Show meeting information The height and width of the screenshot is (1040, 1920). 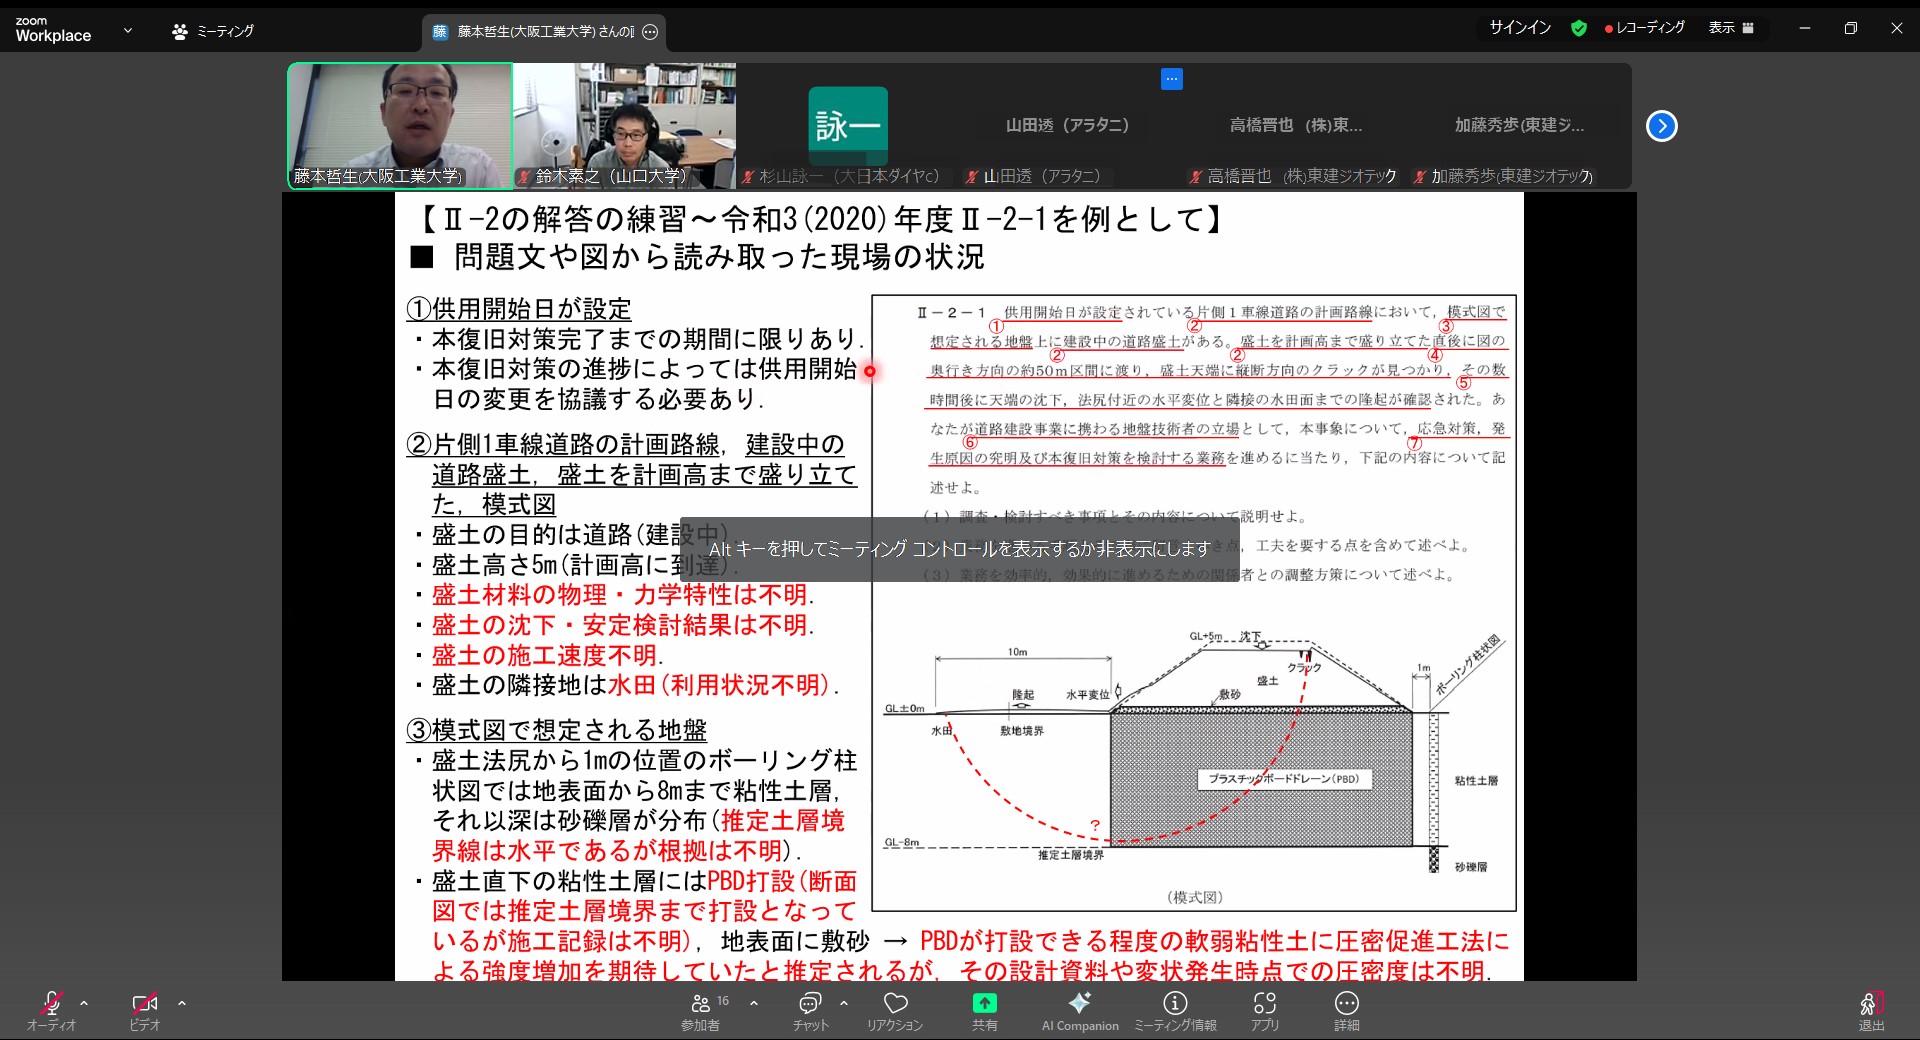pyautogui.click(x=1175, y=1004)
